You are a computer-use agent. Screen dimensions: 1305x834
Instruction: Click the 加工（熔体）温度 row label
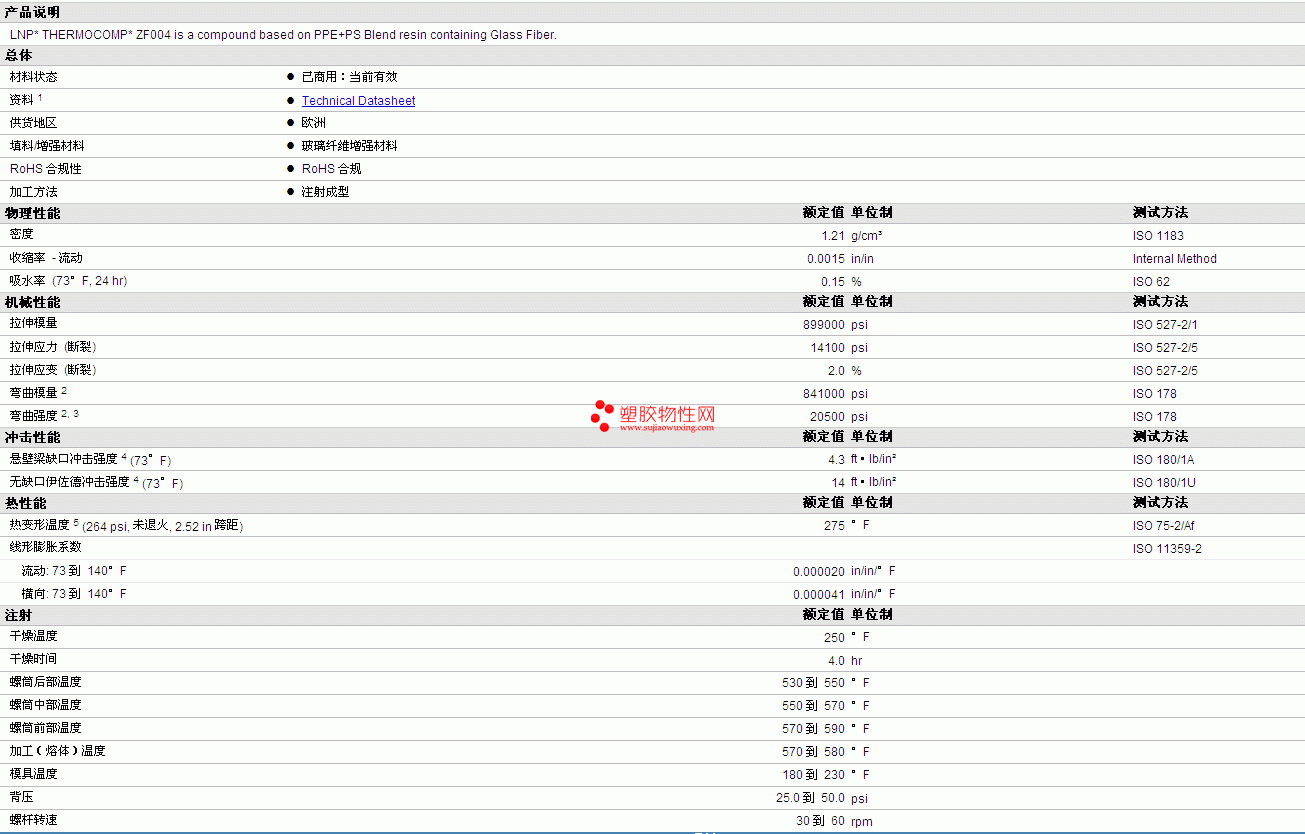tap(58, 751)
